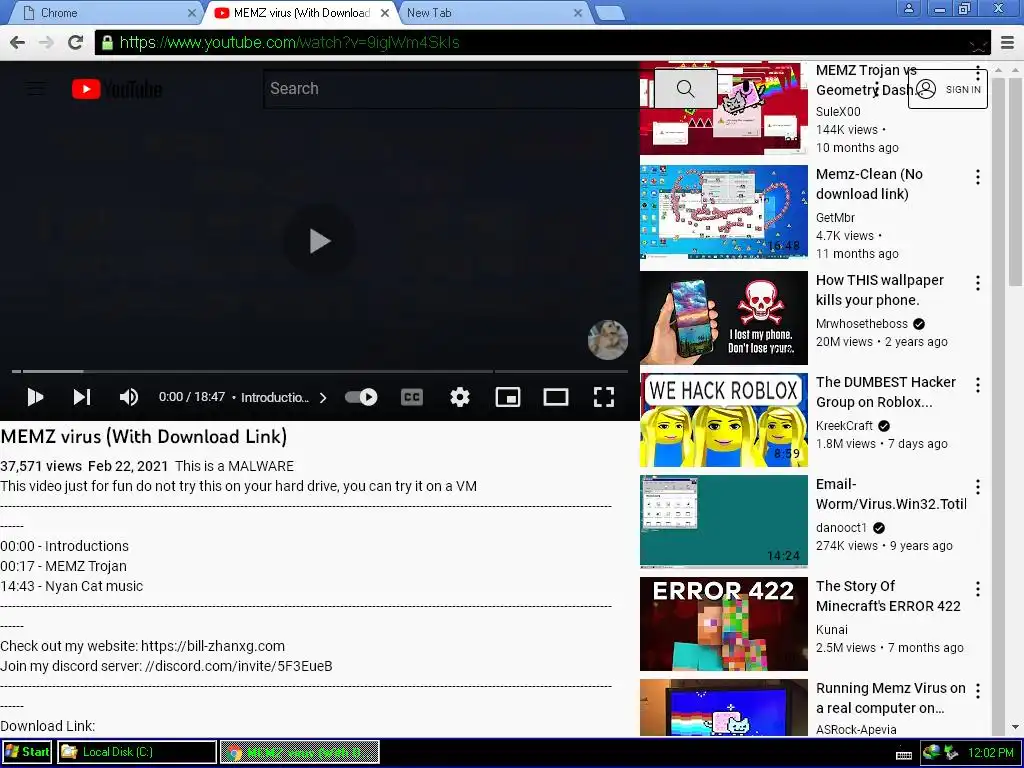
Task: Open a new browser tab button
Action: click(x=610, y=13)
